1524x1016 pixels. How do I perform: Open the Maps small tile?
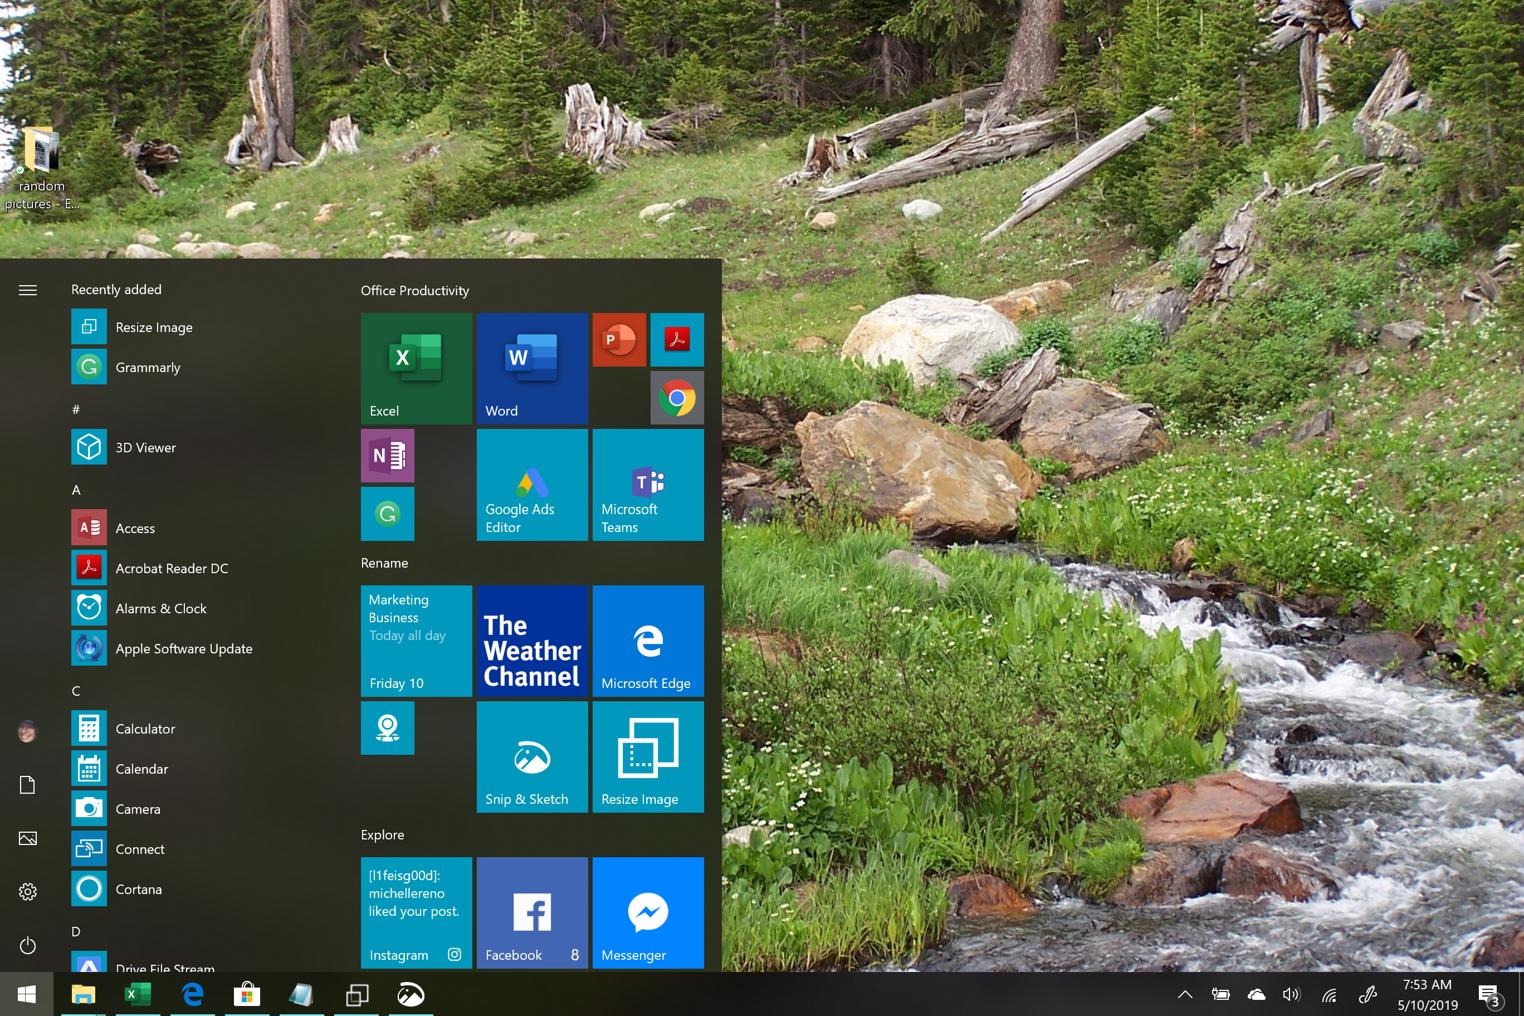click(387, 728)
